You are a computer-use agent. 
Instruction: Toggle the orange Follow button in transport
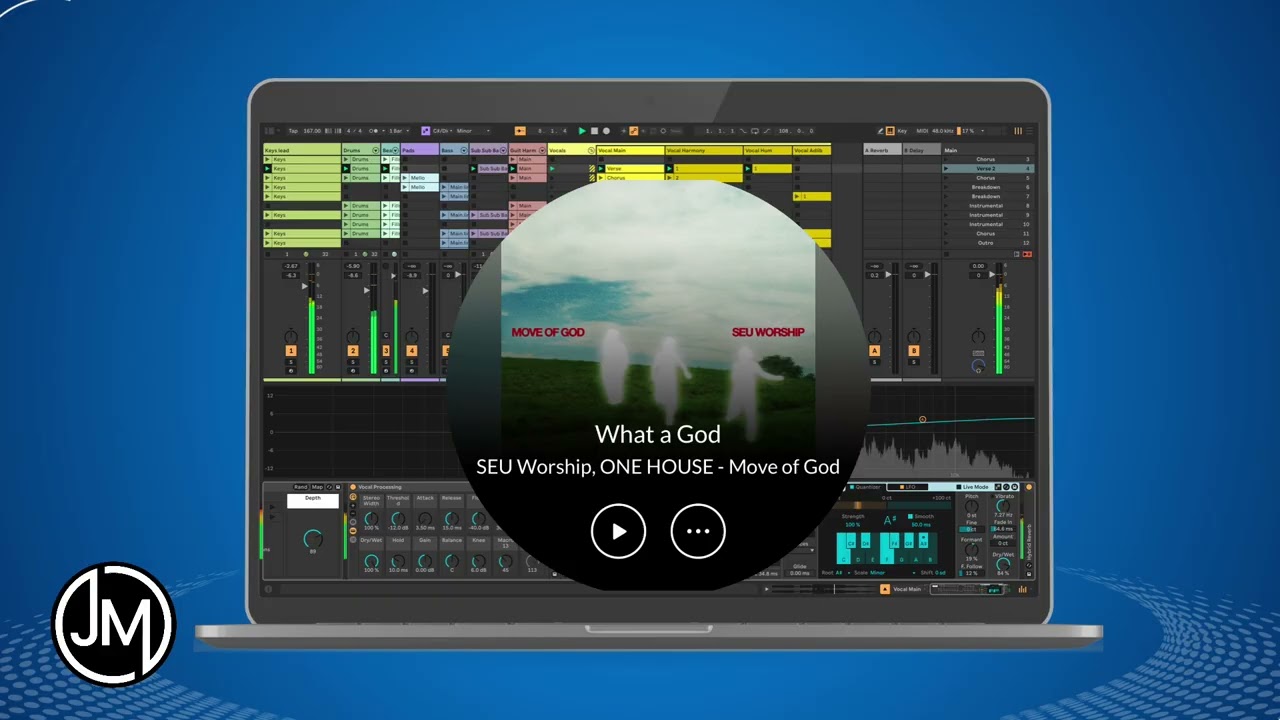tap(520, 131)
